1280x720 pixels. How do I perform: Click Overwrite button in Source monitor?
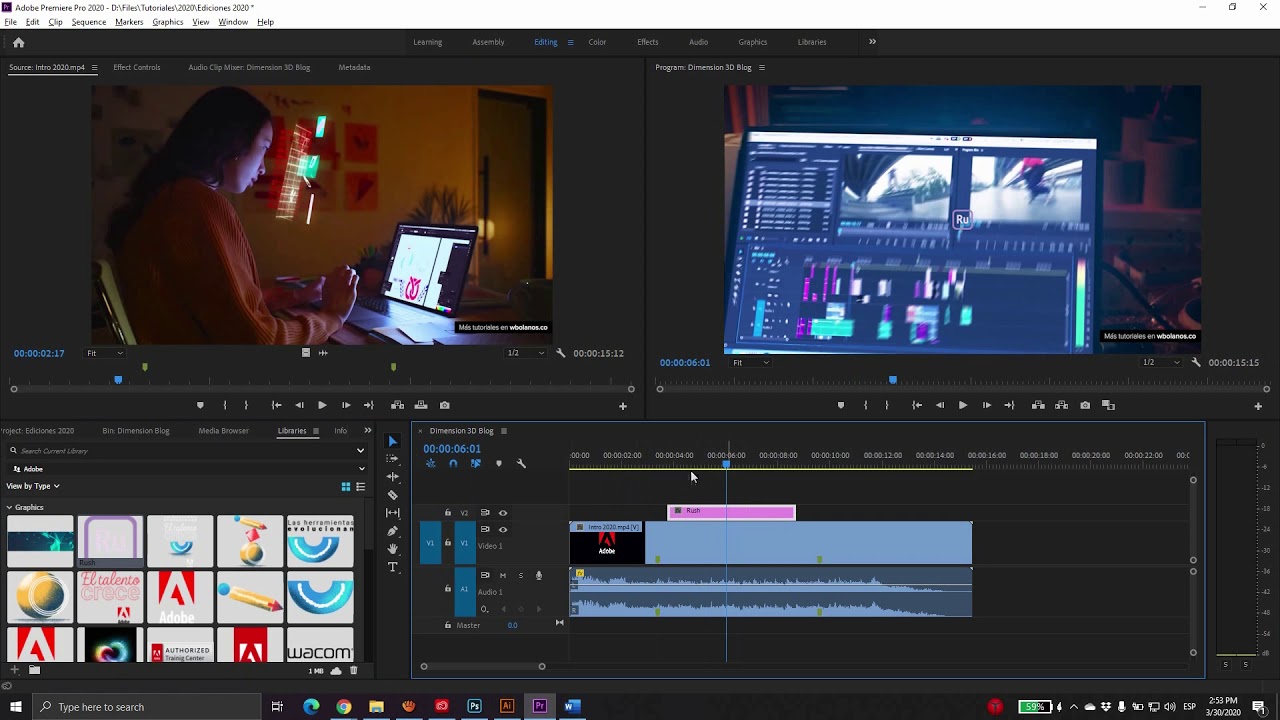421,405
